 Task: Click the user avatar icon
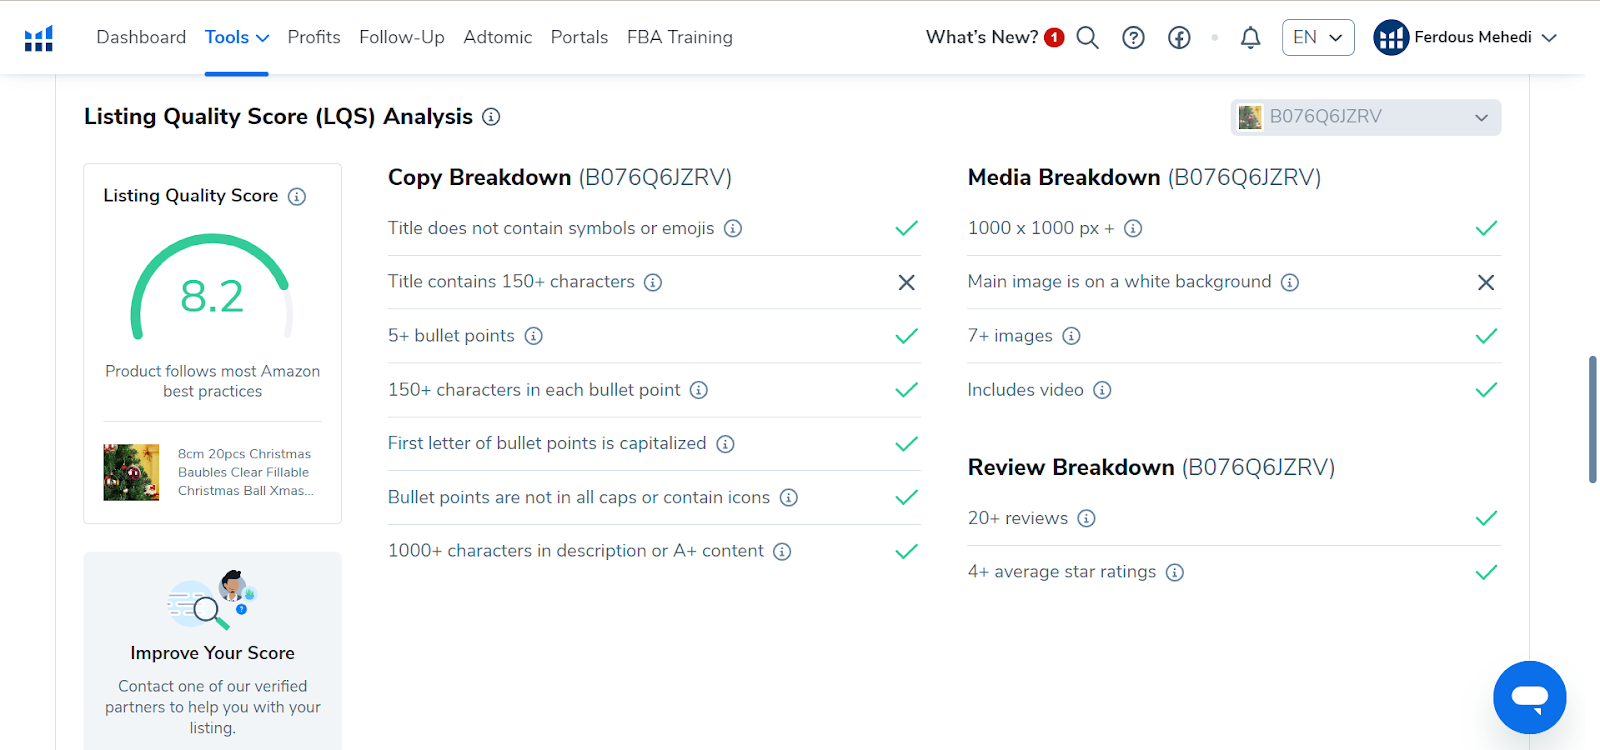pos(1391,38)
